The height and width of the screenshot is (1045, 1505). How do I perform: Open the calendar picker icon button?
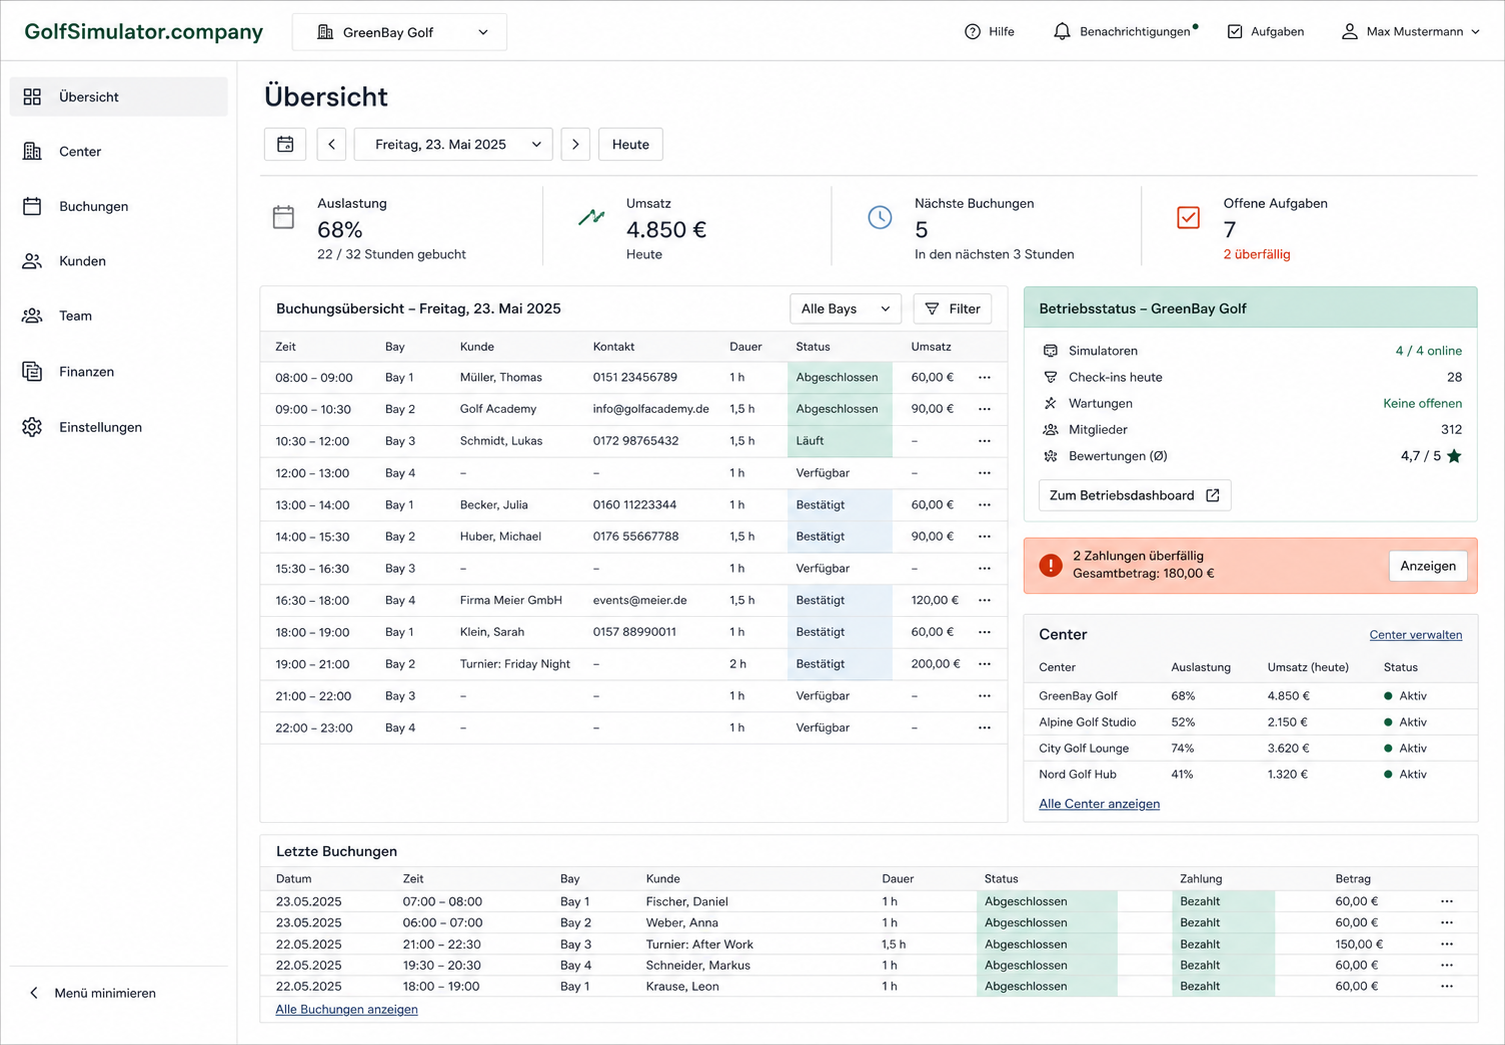point(285,144)
